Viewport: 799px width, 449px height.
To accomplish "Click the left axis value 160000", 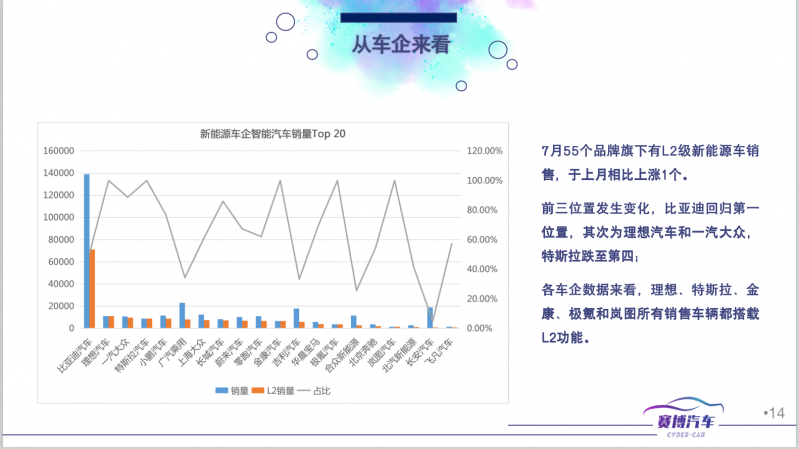I will coord(59,151).
